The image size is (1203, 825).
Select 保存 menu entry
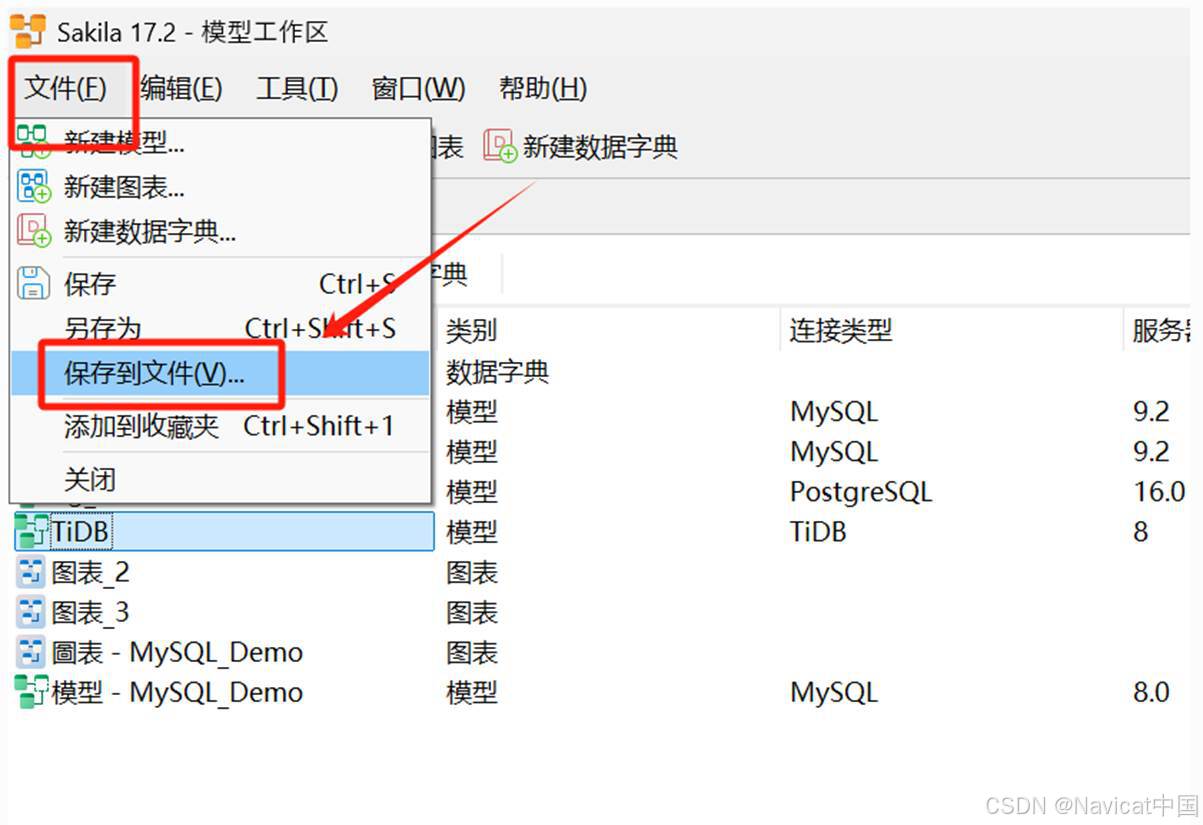[x=220, y=284]
